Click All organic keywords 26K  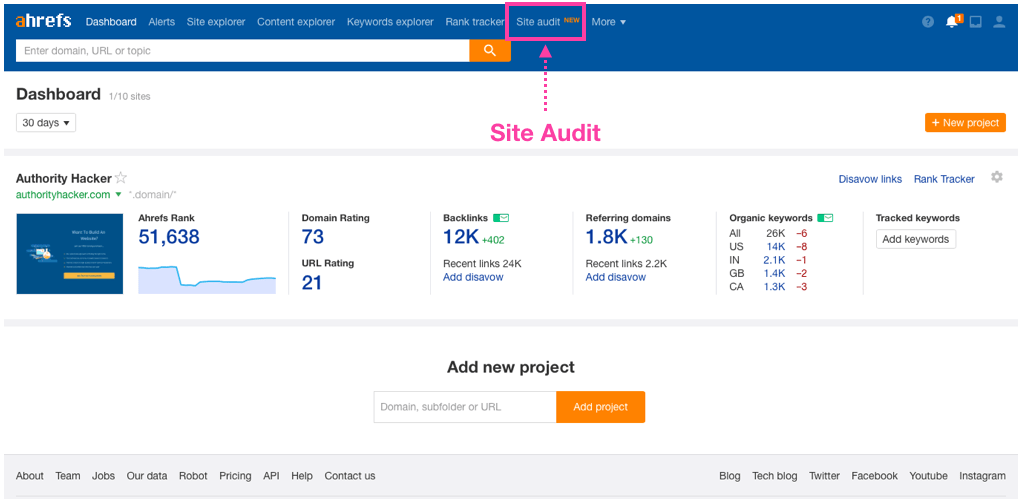click(x=776, y=233)
